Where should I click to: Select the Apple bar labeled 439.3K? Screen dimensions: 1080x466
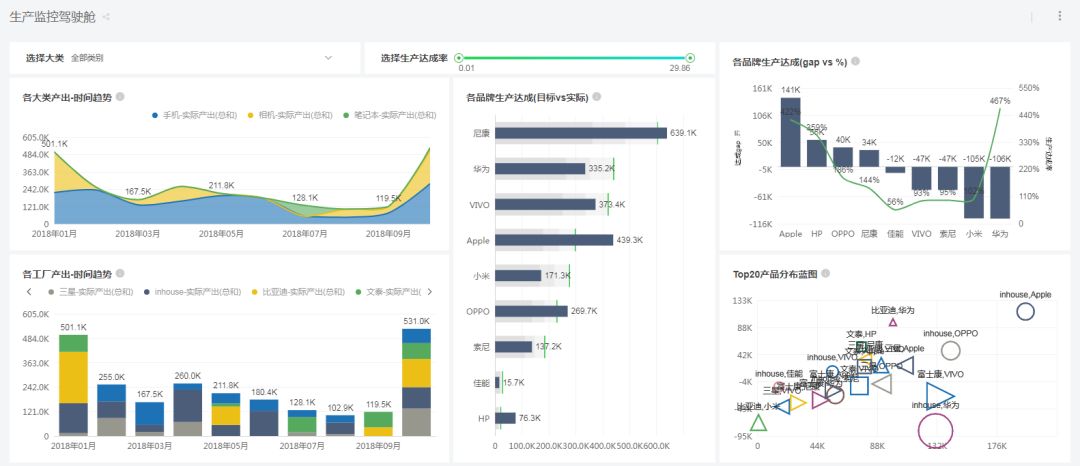[x=554, y=240]
